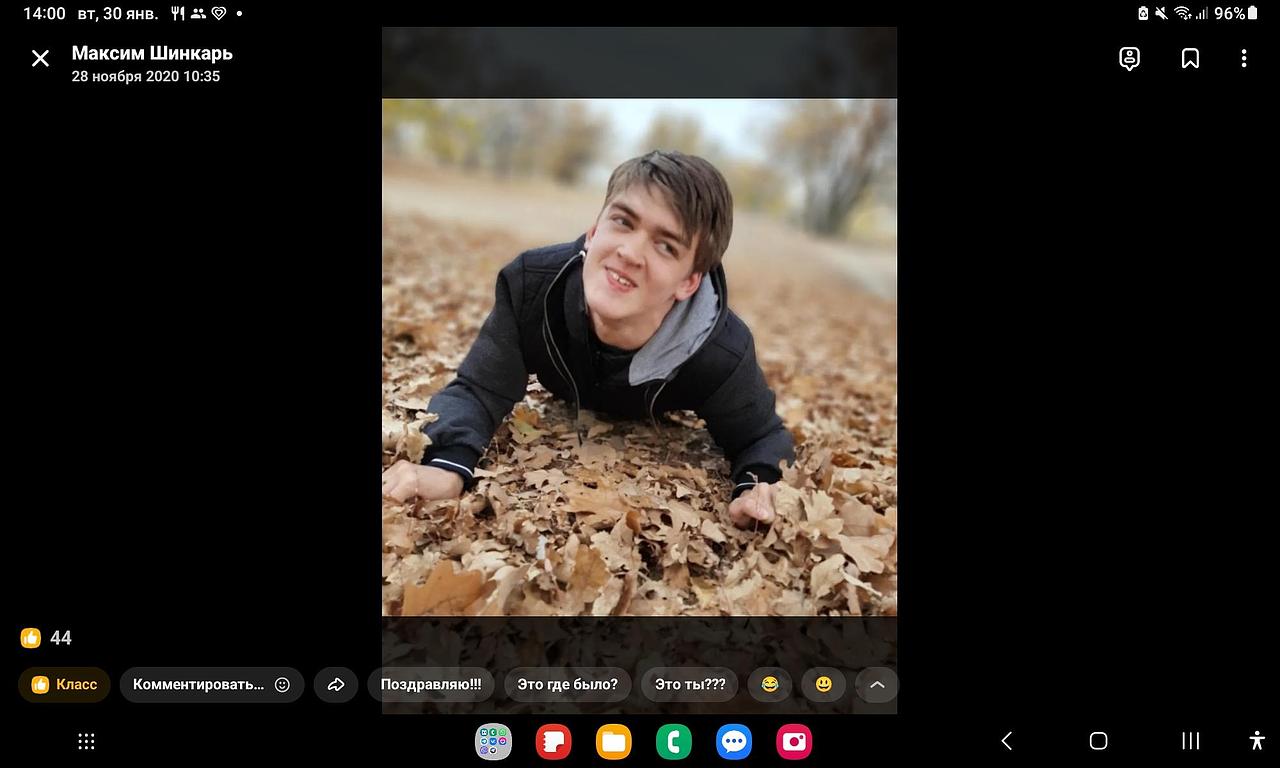Choose the Это где было? quick reply
Viewport: 1280px width, 768px height.
567,685
